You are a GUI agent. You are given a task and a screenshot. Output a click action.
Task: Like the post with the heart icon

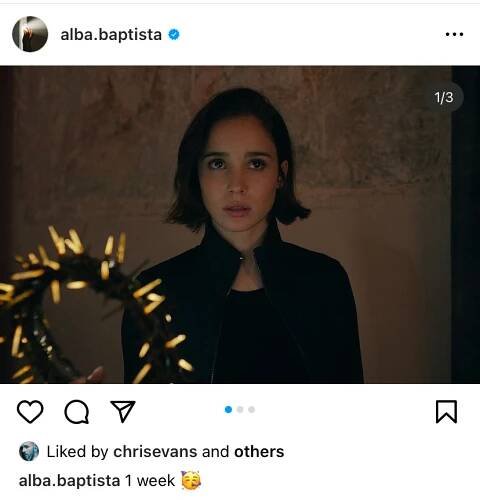[x=30, y=412]
